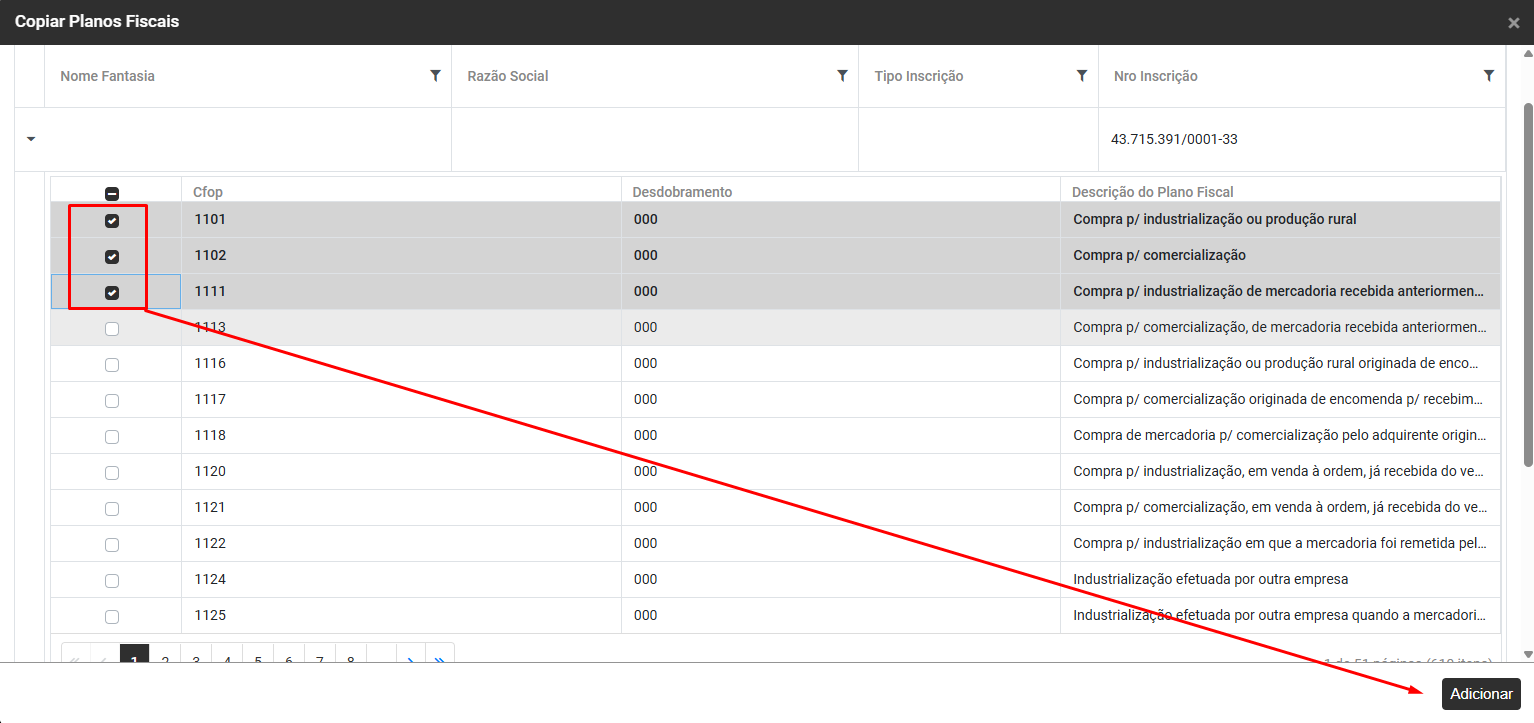Click the Desdobramento column header
The height and width of the screenshot is (723, 1534).
pyautogui.click(x=682, y=192)
